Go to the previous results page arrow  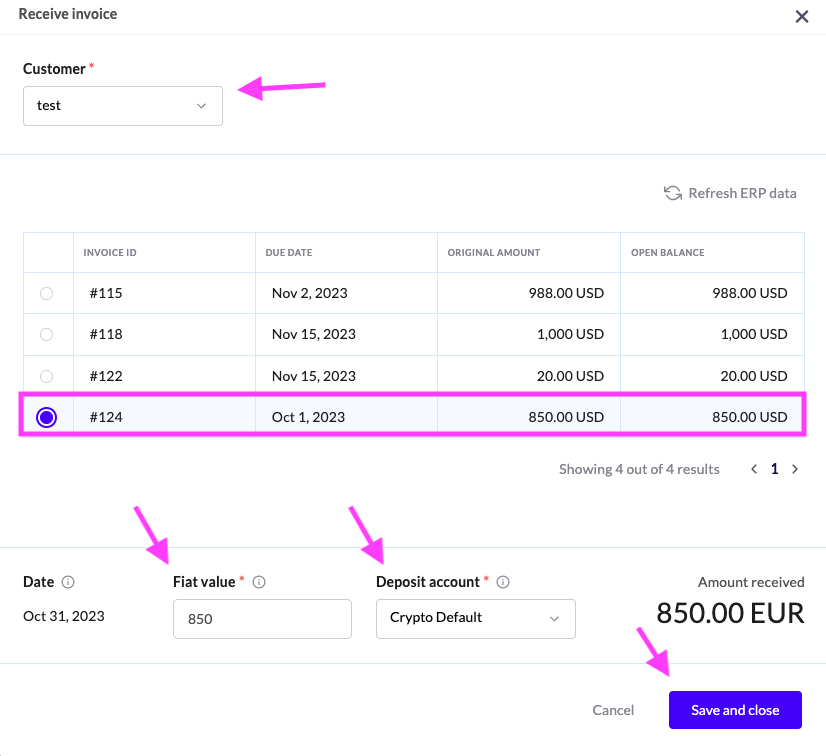(x=754, y=469)
